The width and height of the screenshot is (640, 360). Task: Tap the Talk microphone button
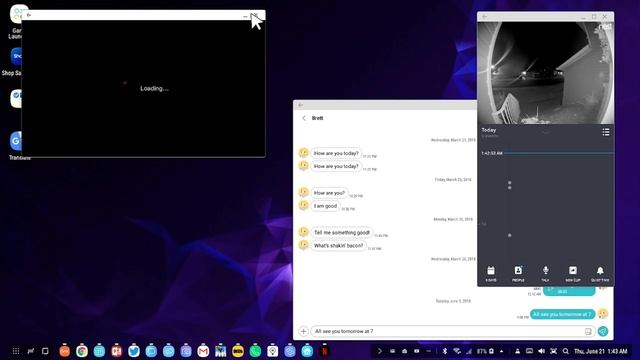pos(545,274)
